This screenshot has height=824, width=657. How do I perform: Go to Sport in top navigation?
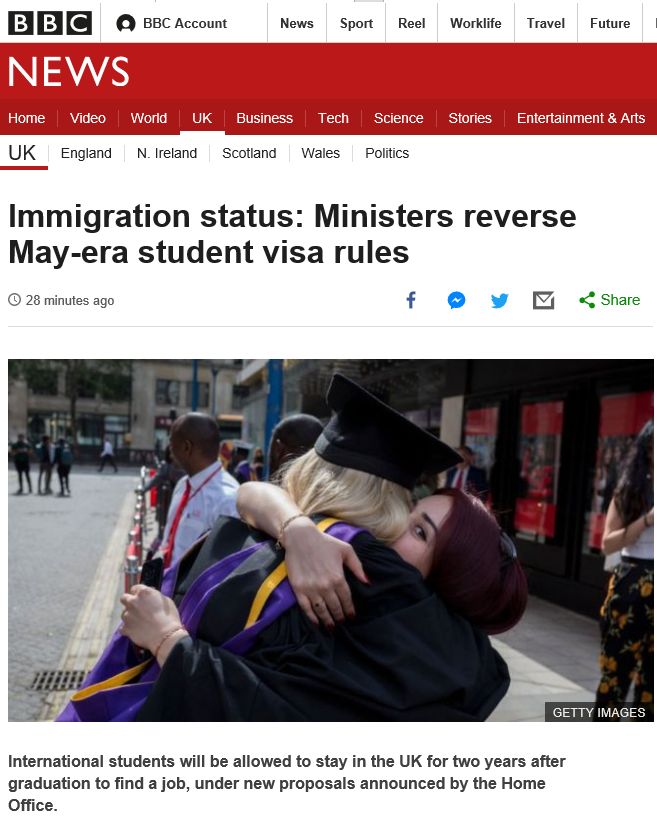[x=356, y=24]
